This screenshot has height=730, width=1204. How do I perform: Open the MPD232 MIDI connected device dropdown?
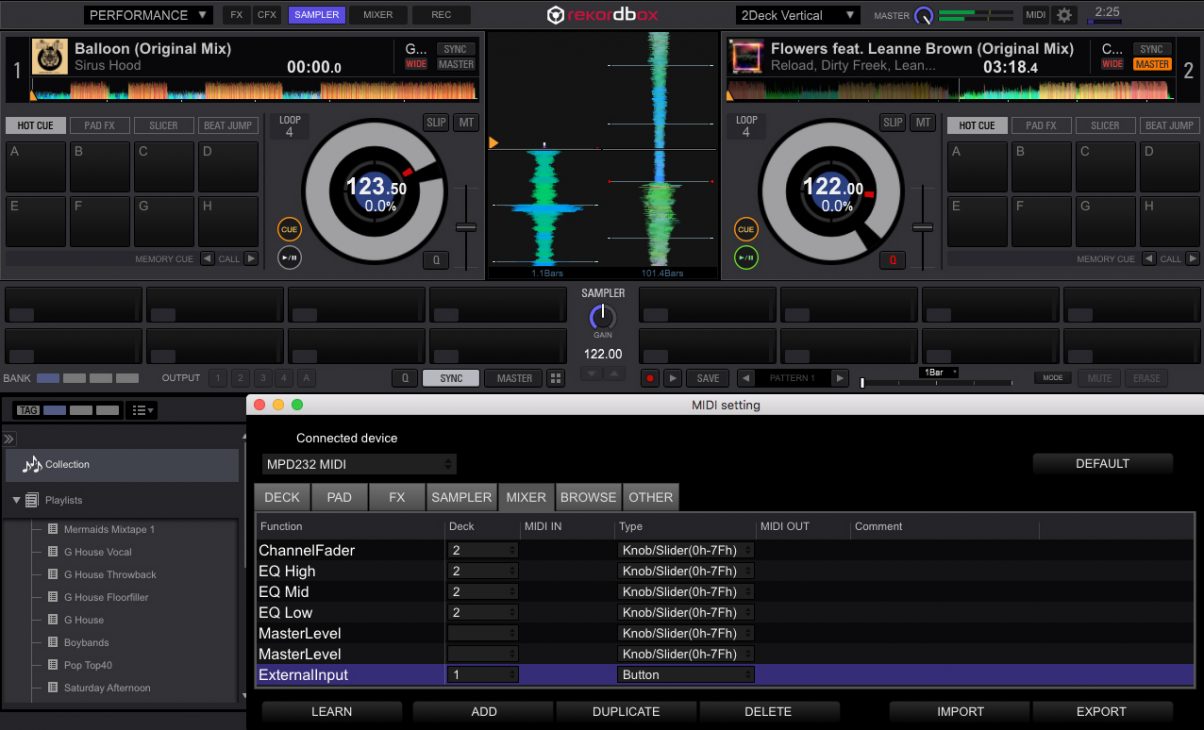tap(358, 464)
